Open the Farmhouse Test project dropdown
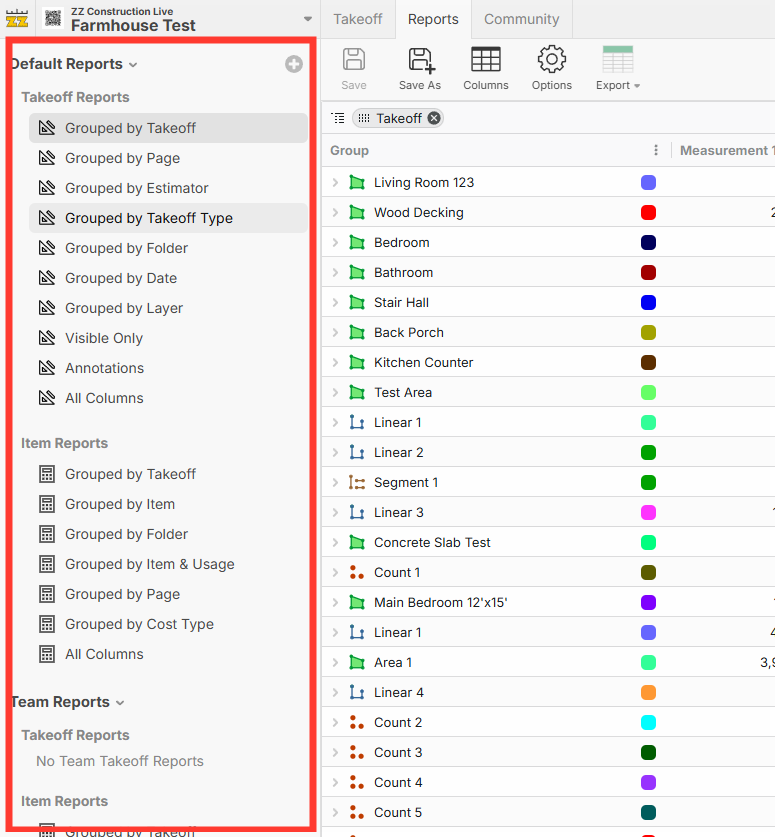 click(308, 19)
